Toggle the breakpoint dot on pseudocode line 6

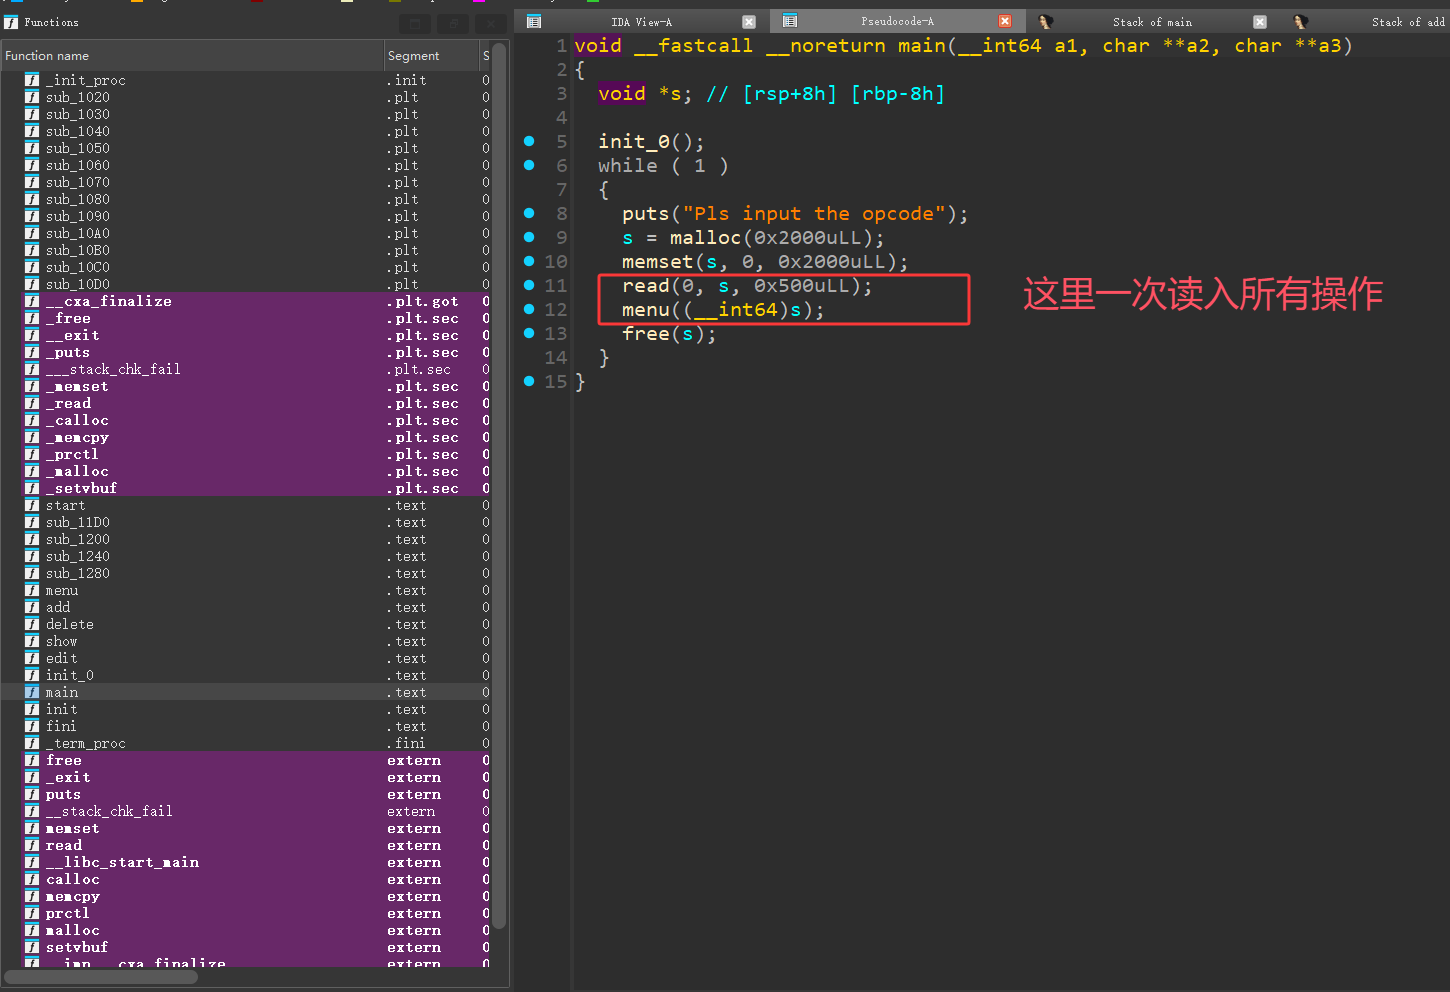click(x=529, y=165)
